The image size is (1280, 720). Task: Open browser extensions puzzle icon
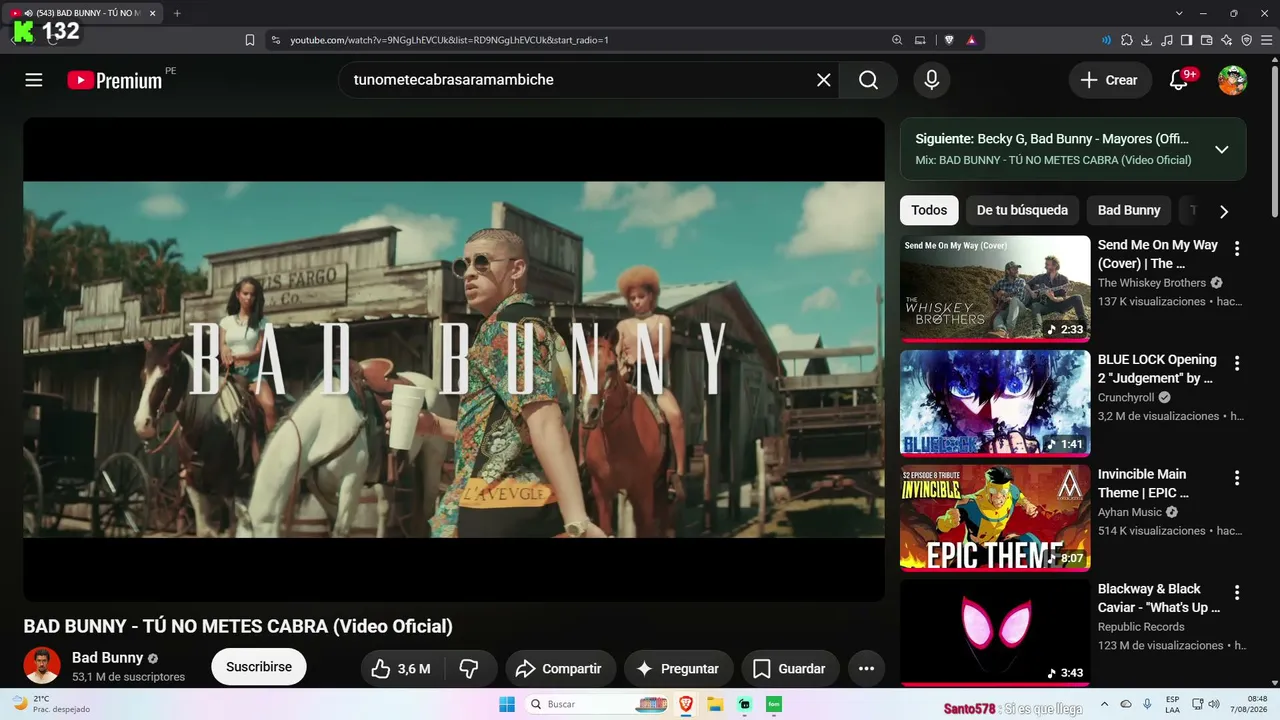click(1127, 40)
